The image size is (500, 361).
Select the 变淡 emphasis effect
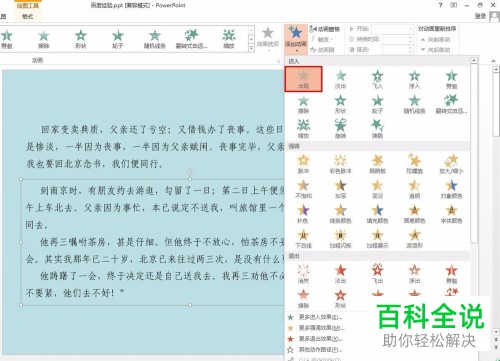tap(377, 189)
